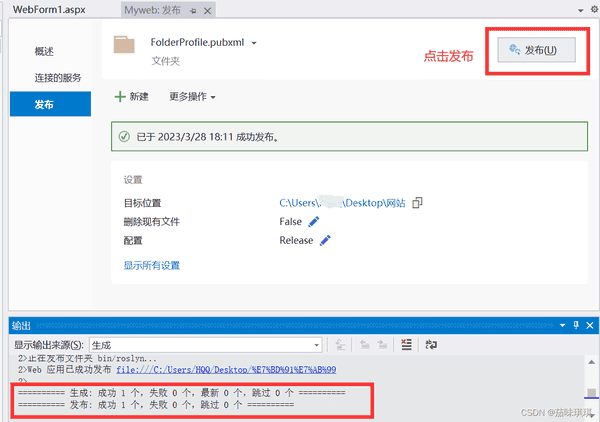Create a new profile with 新建
This screenshot has width=600, height=422.
click(131, 96)
